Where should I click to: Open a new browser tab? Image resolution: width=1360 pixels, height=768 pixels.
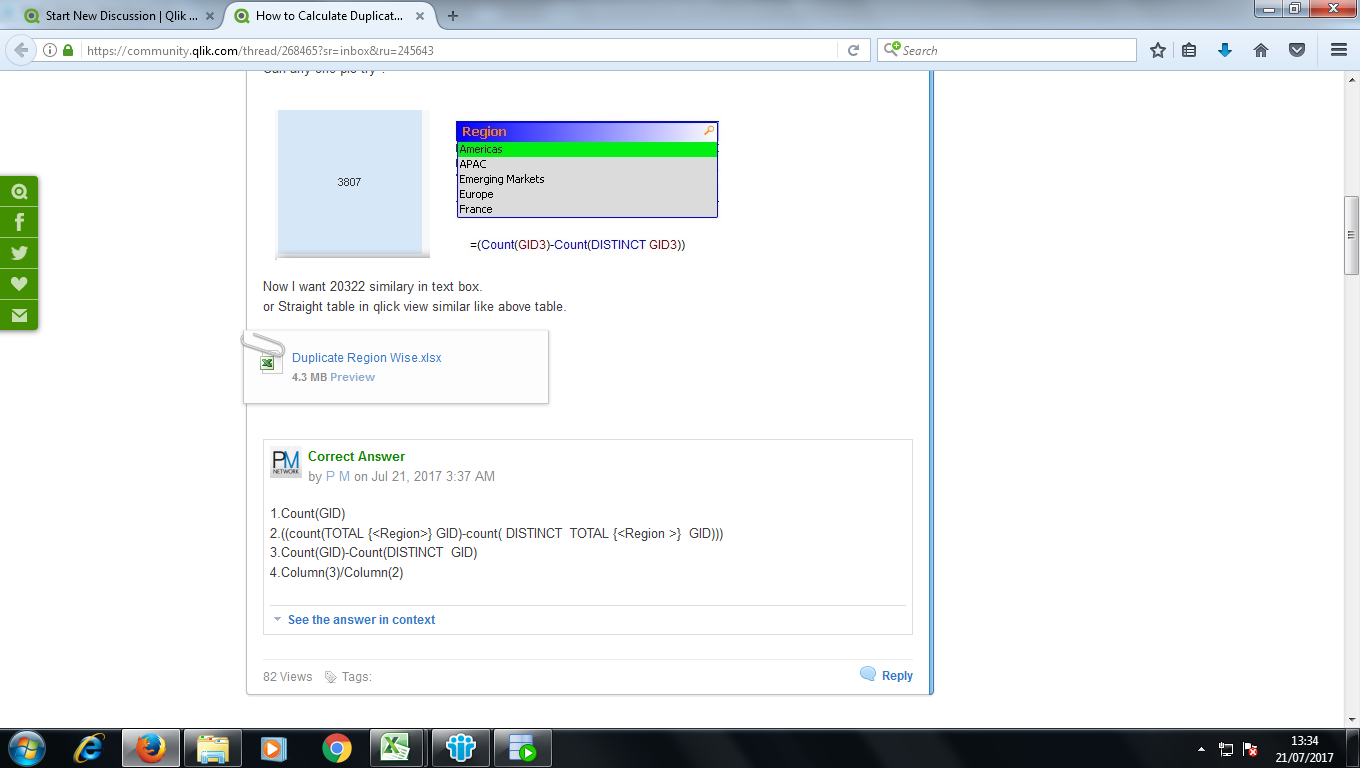coord(453,16)
